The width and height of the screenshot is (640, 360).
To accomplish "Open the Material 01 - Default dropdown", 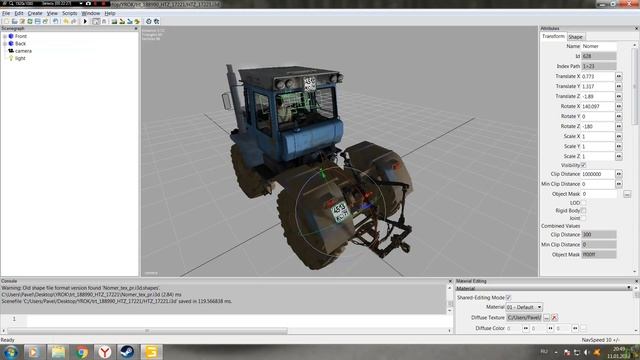I will (524, 307).
